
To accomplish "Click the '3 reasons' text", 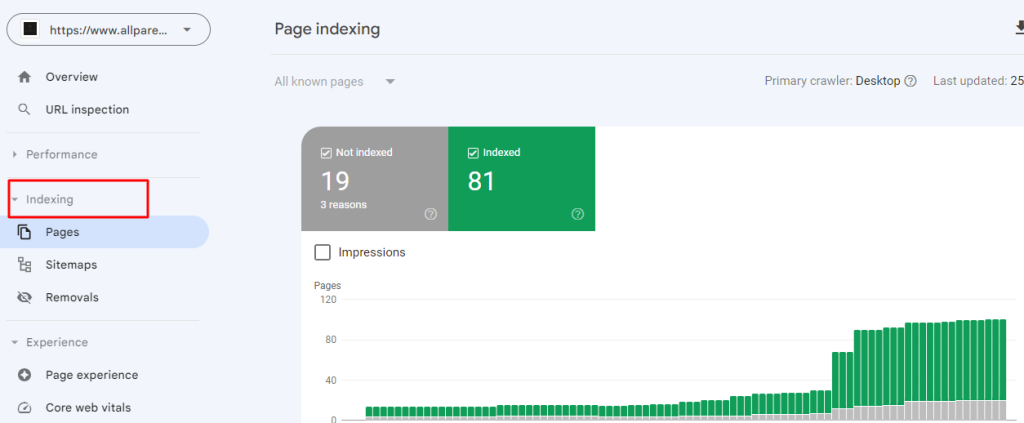I will click(344, 204).
